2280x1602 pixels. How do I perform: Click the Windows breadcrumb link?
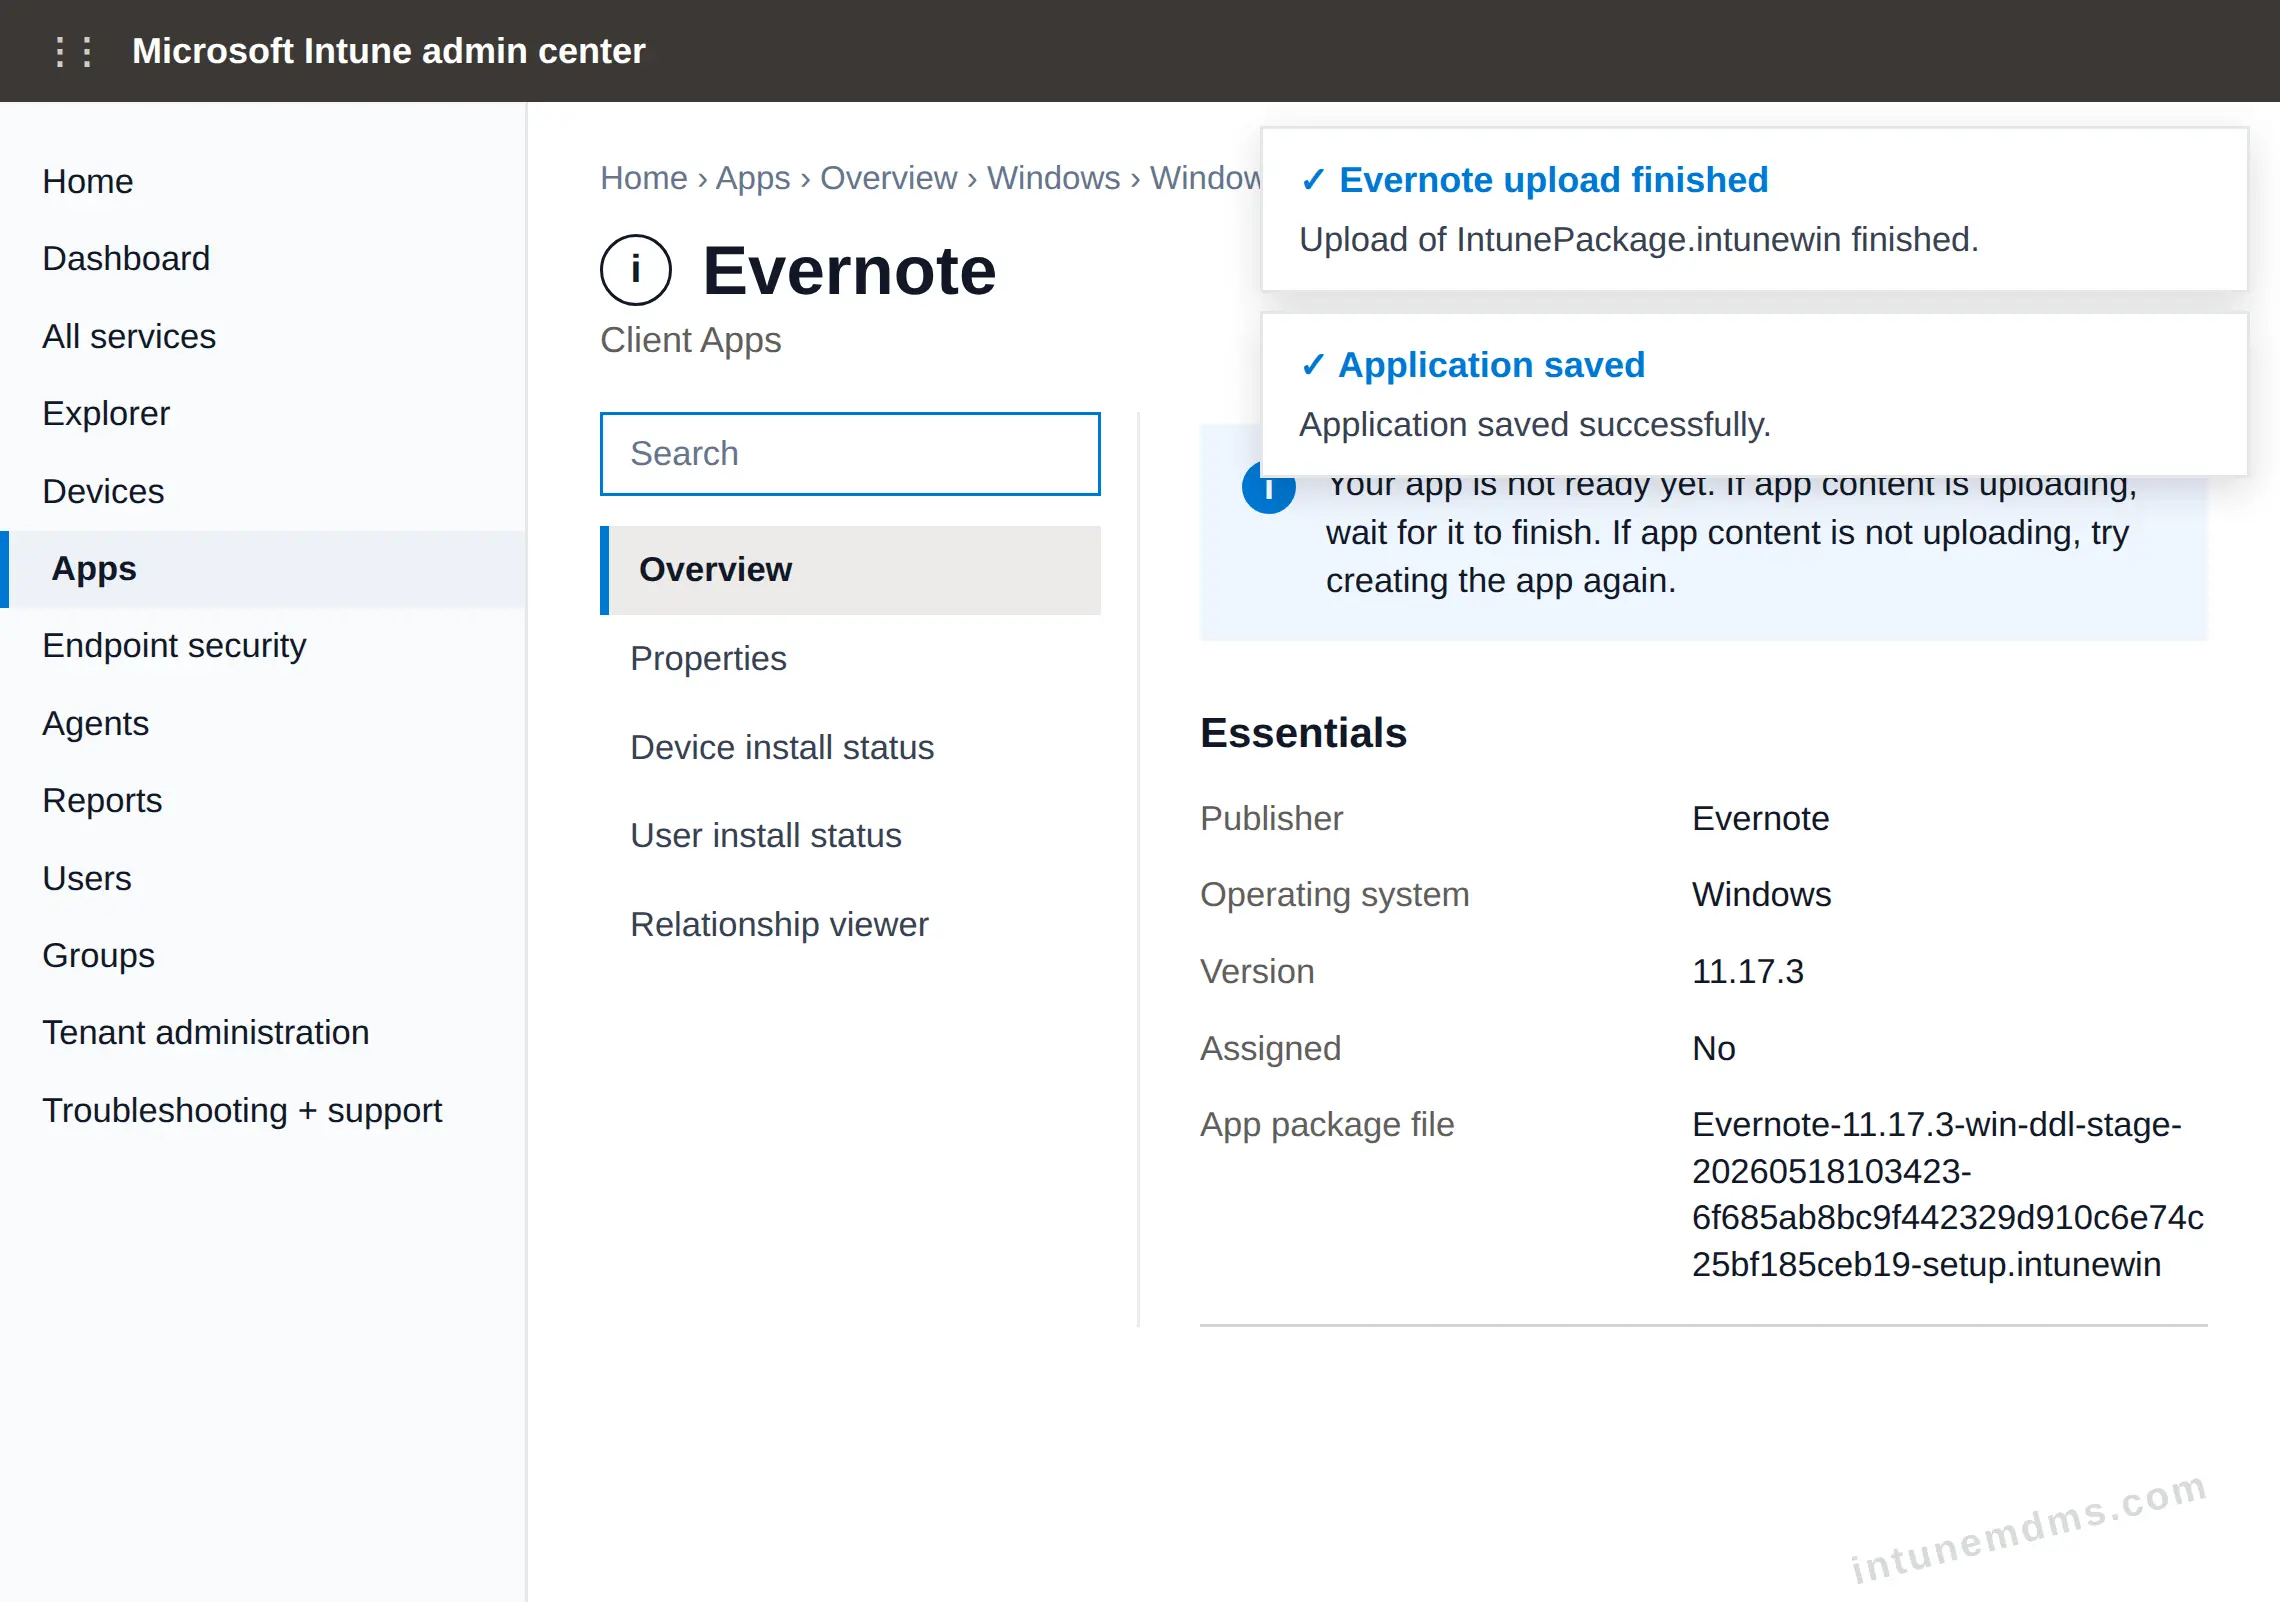(x=1054, y=178)
